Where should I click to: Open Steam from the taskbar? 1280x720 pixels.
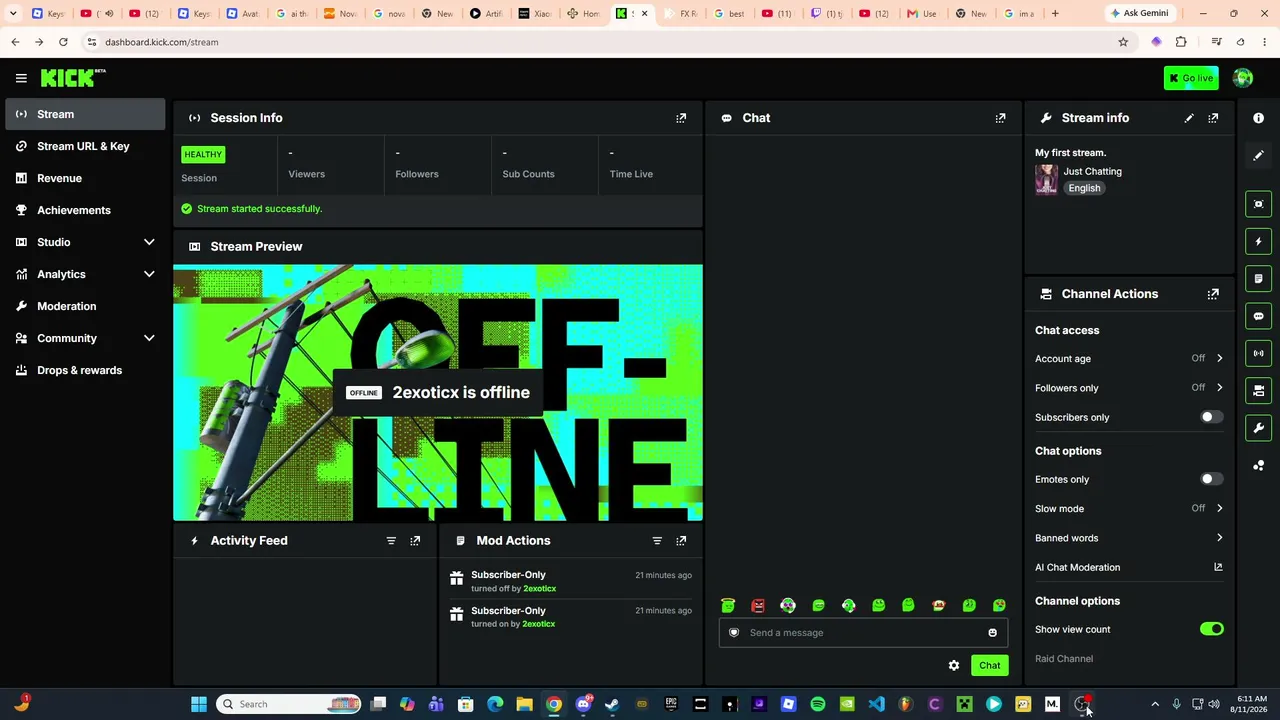pyautogui.click(x=612, y=704)
